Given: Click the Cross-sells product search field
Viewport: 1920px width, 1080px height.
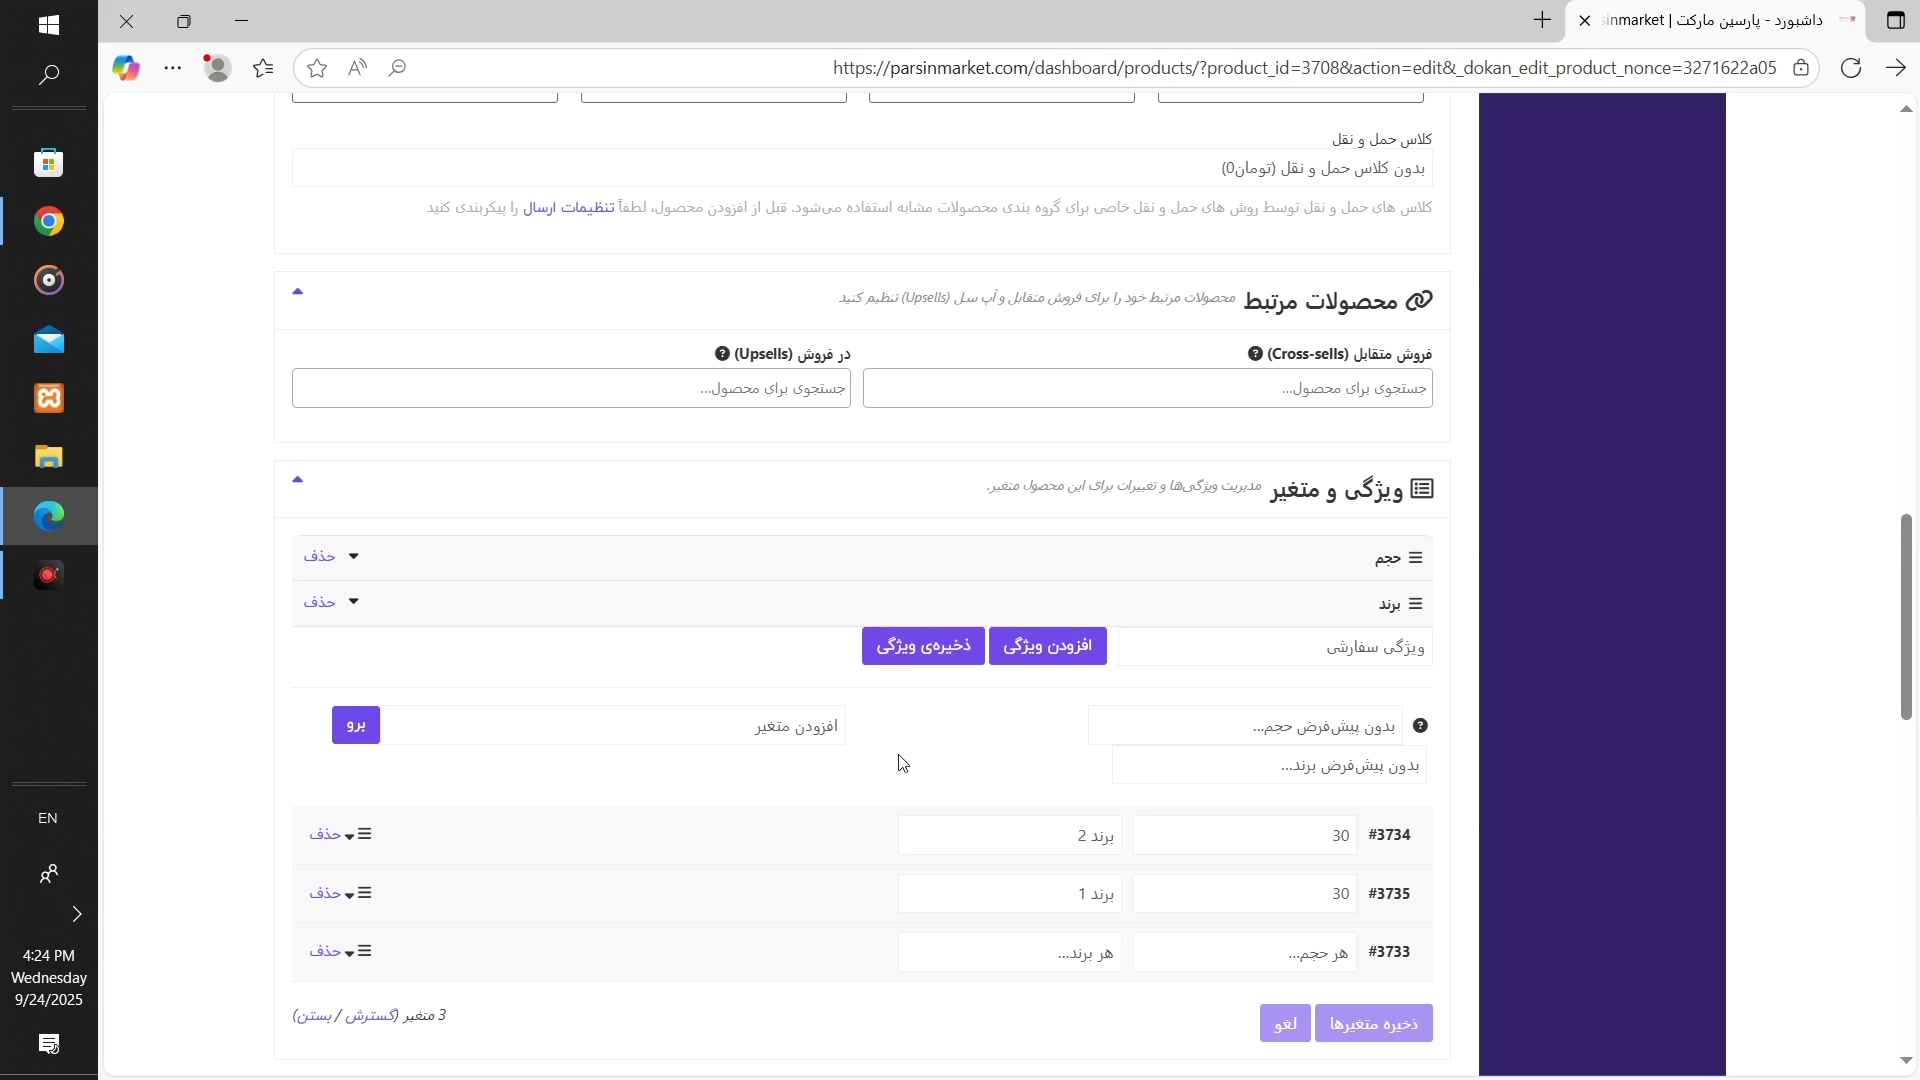Looking at the screenshot, I should pyautogui.click(x=1147, y=389).
